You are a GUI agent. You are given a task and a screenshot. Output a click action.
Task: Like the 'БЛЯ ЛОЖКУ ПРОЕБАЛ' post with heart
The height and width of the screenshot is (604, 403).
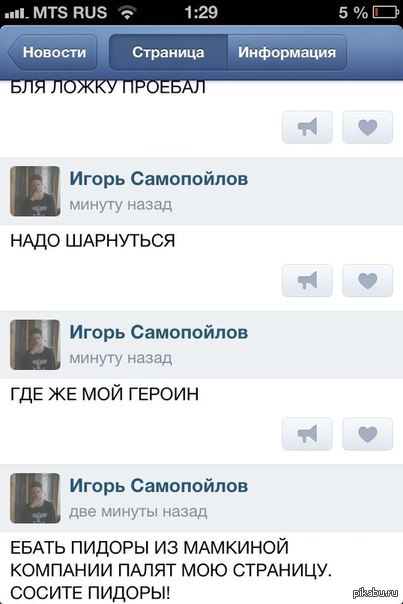click(x=368, y=127)
